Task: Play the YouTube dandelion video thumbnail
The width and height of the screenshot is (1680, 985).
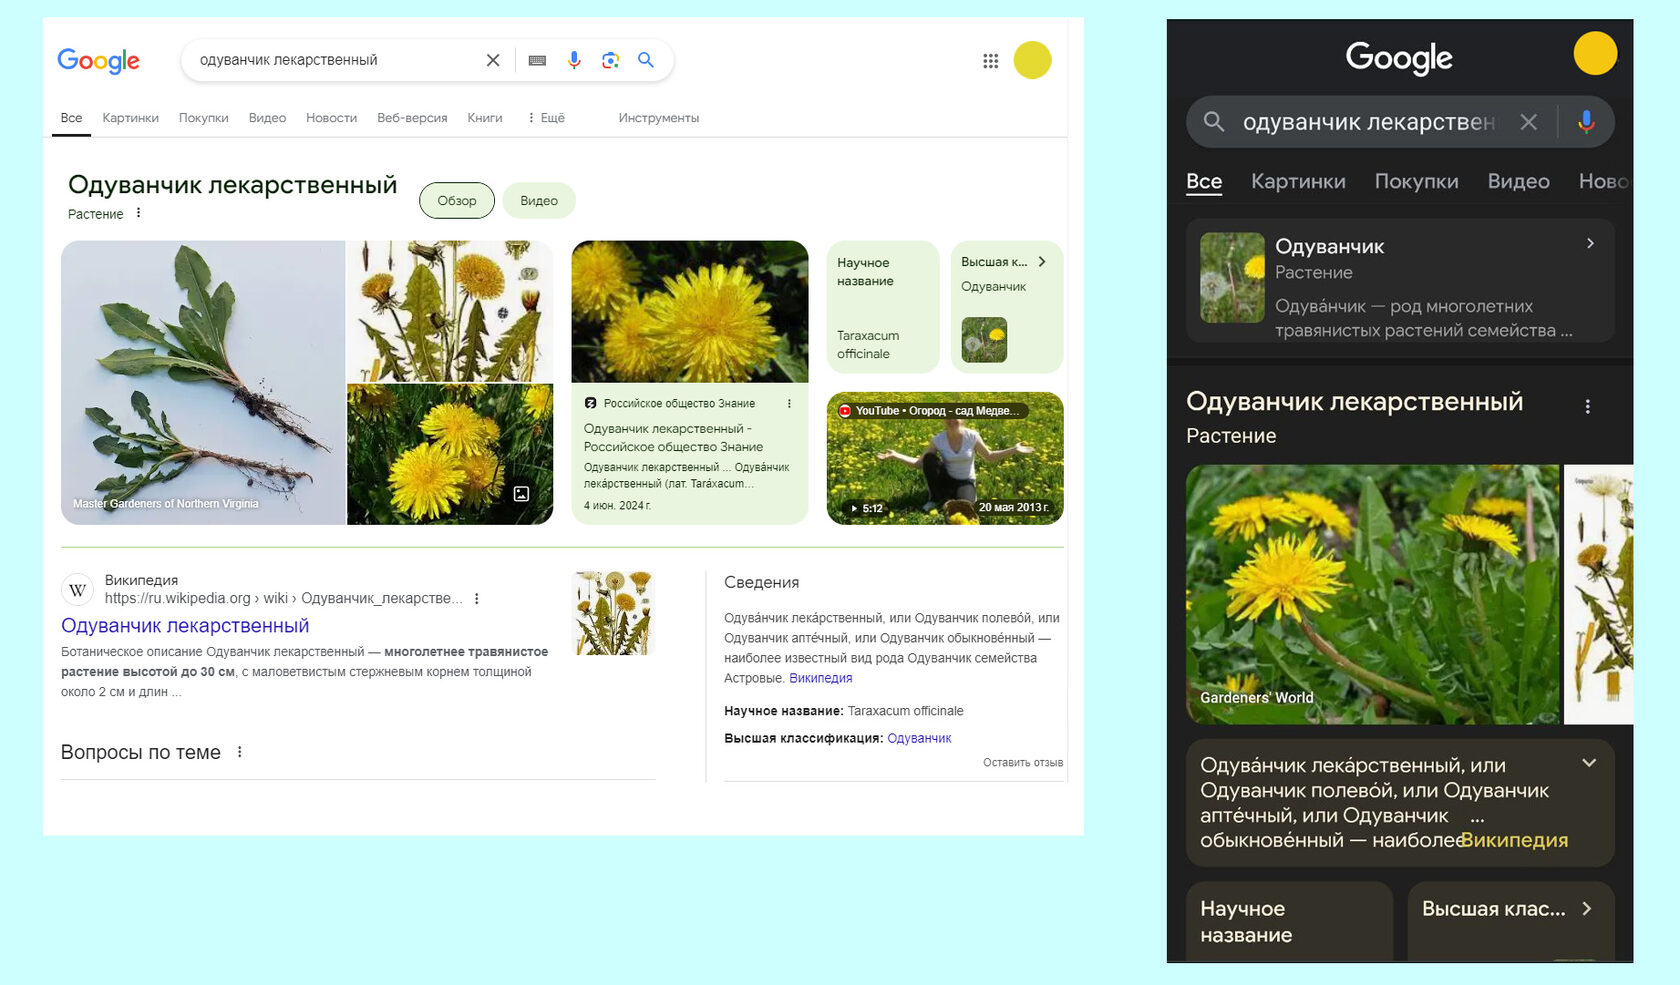Action: pyautogui.click(x=944, y=458)
